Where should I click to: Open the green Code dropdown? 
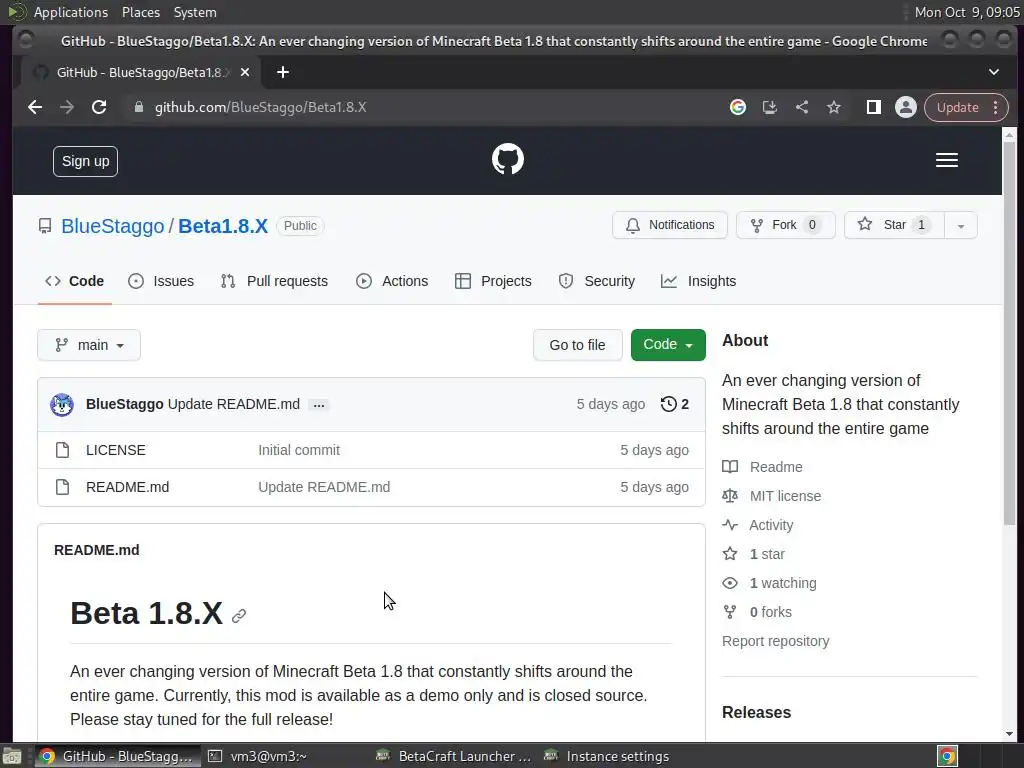point(668,345)
